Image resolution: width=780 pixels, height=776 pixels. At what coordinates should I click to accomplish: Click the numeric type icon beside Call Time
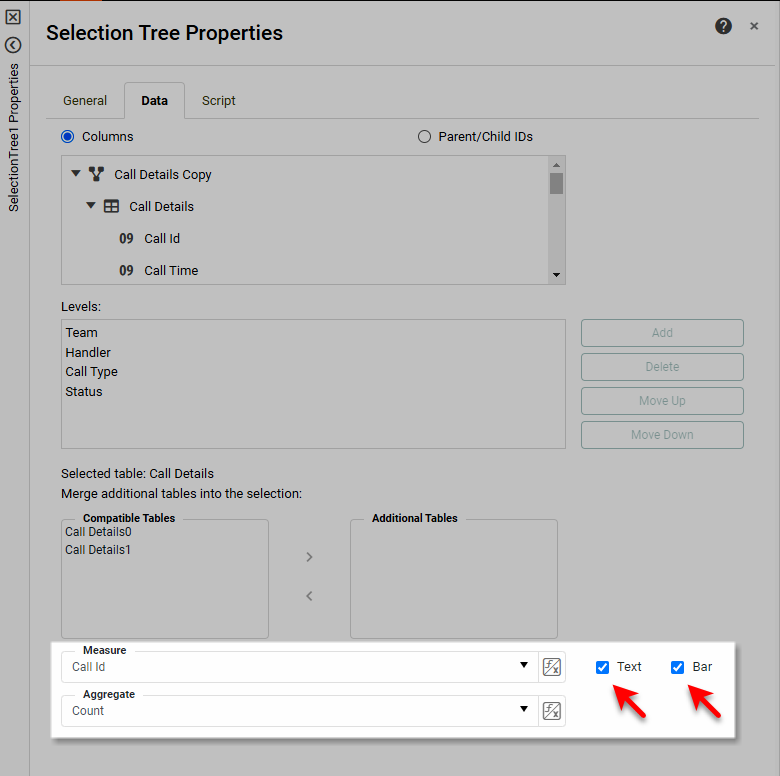pyautogui.click(x=126, y=271)
